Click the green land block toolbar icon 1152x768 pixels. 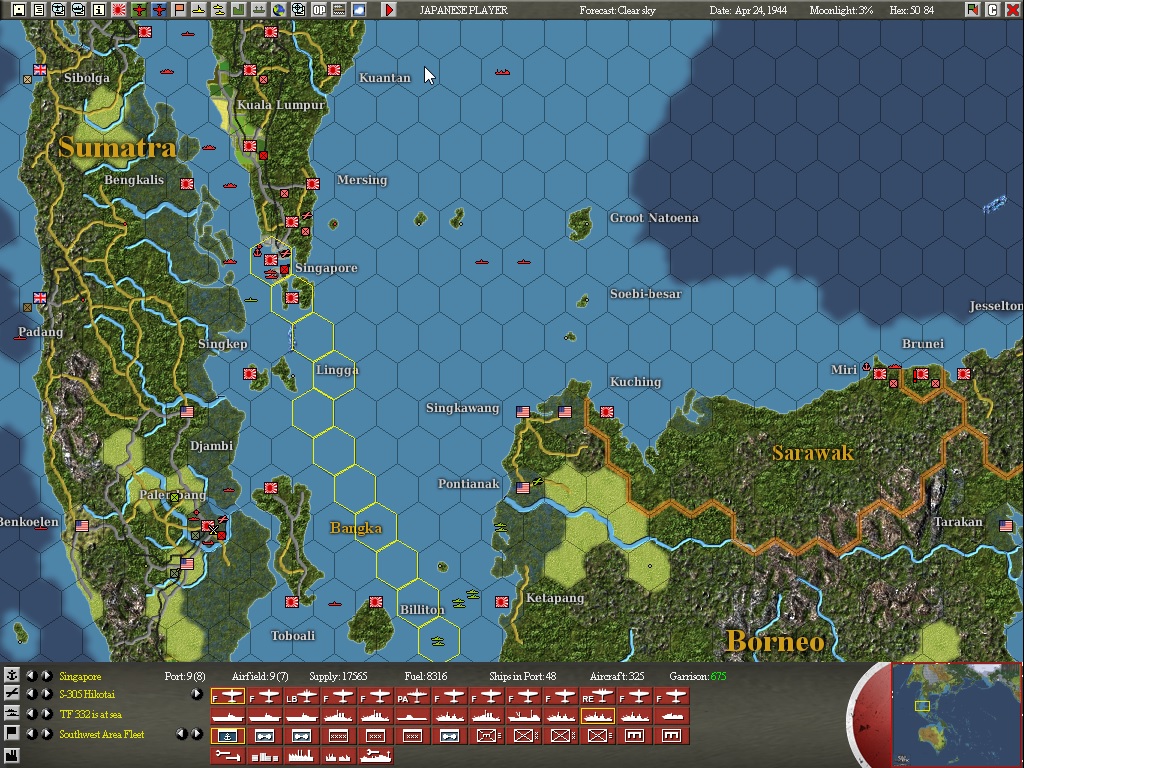pos(238,10)
